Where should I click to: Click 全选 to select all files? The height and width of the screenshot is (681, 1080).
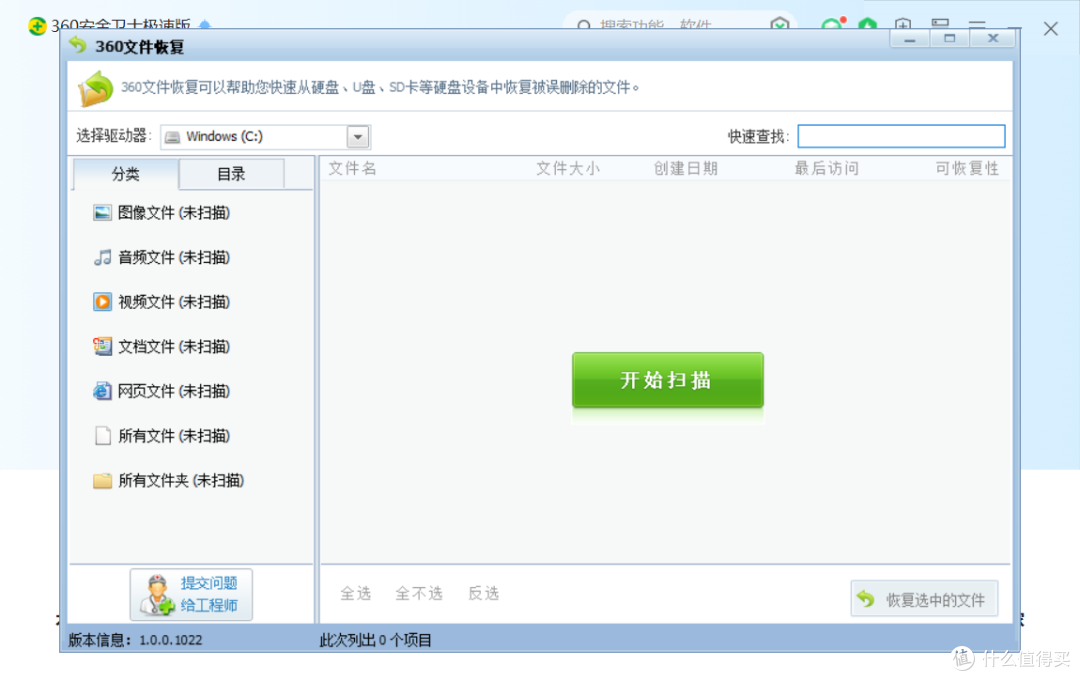(x=355, y=594)
